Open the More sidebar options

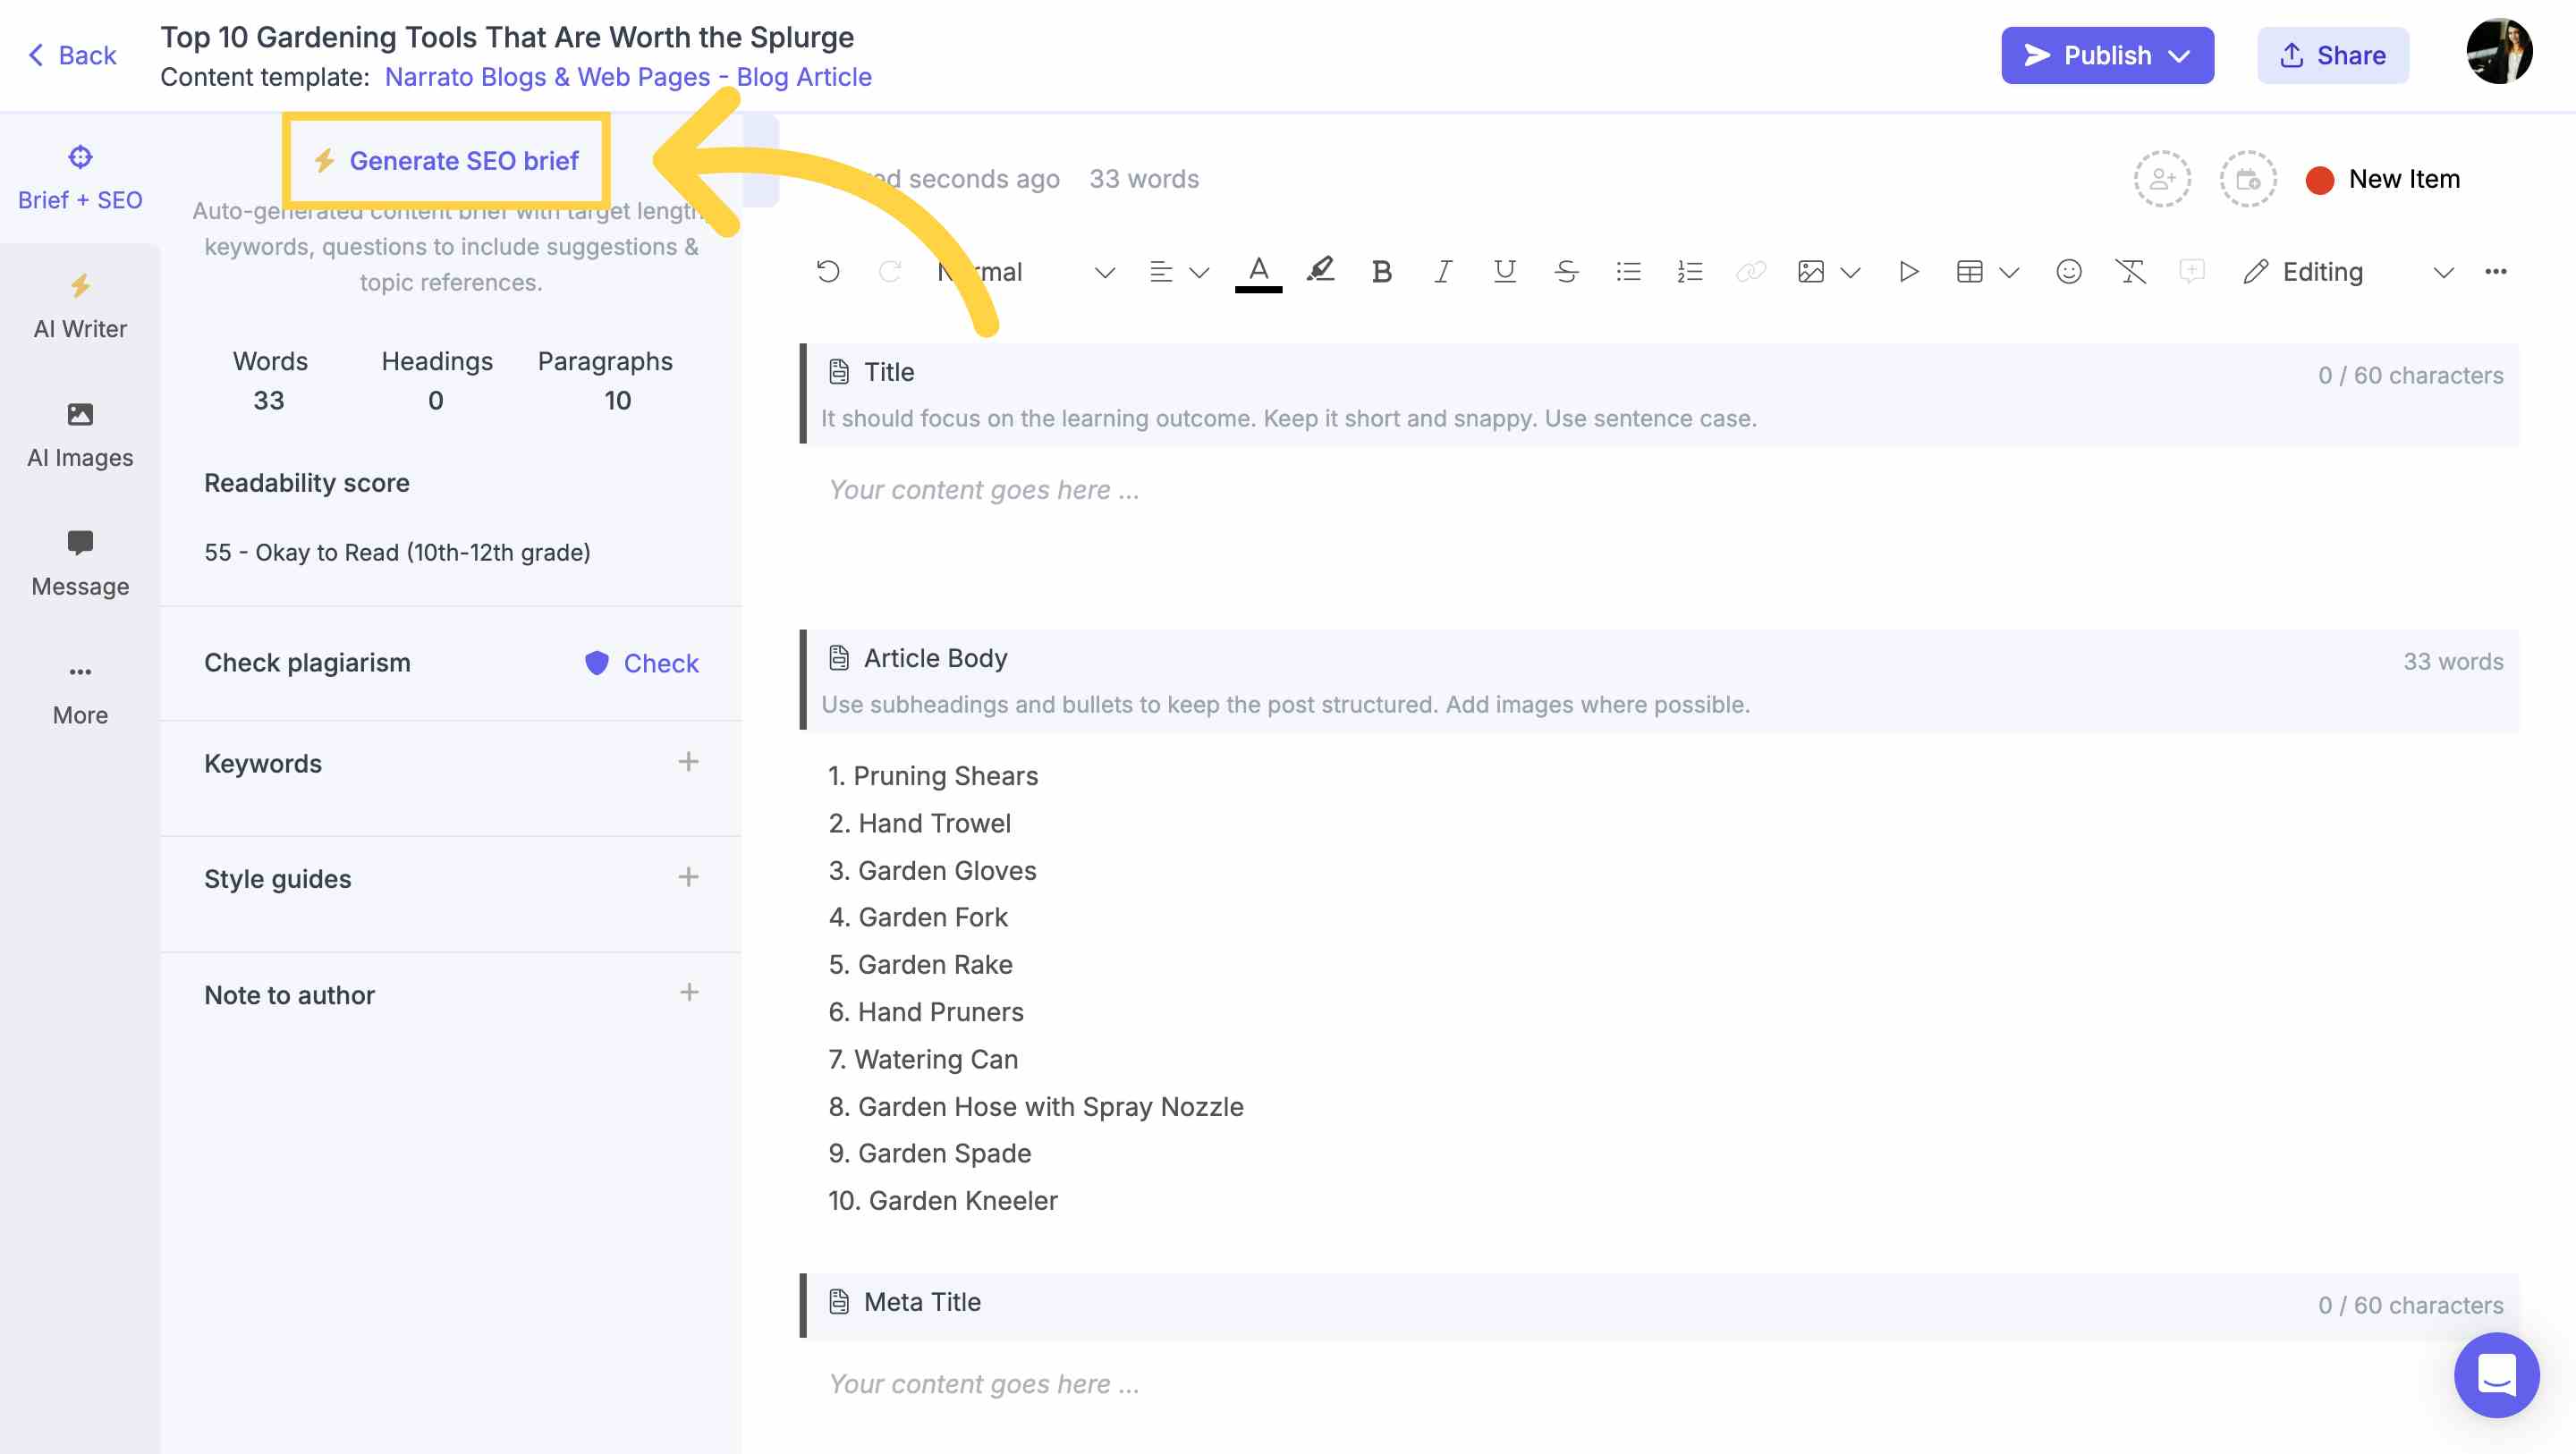click(x=80, y=694)
